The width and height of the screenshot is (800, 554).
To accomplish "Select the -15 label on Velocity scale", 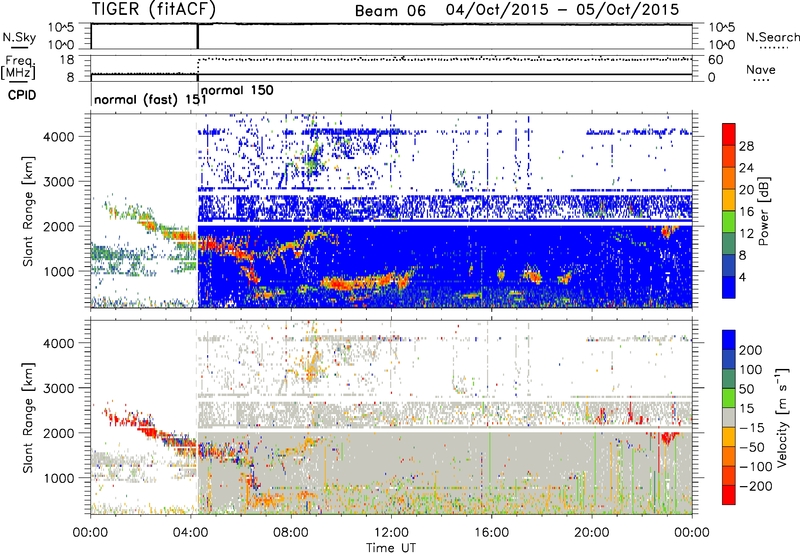I will pos(752,428).
